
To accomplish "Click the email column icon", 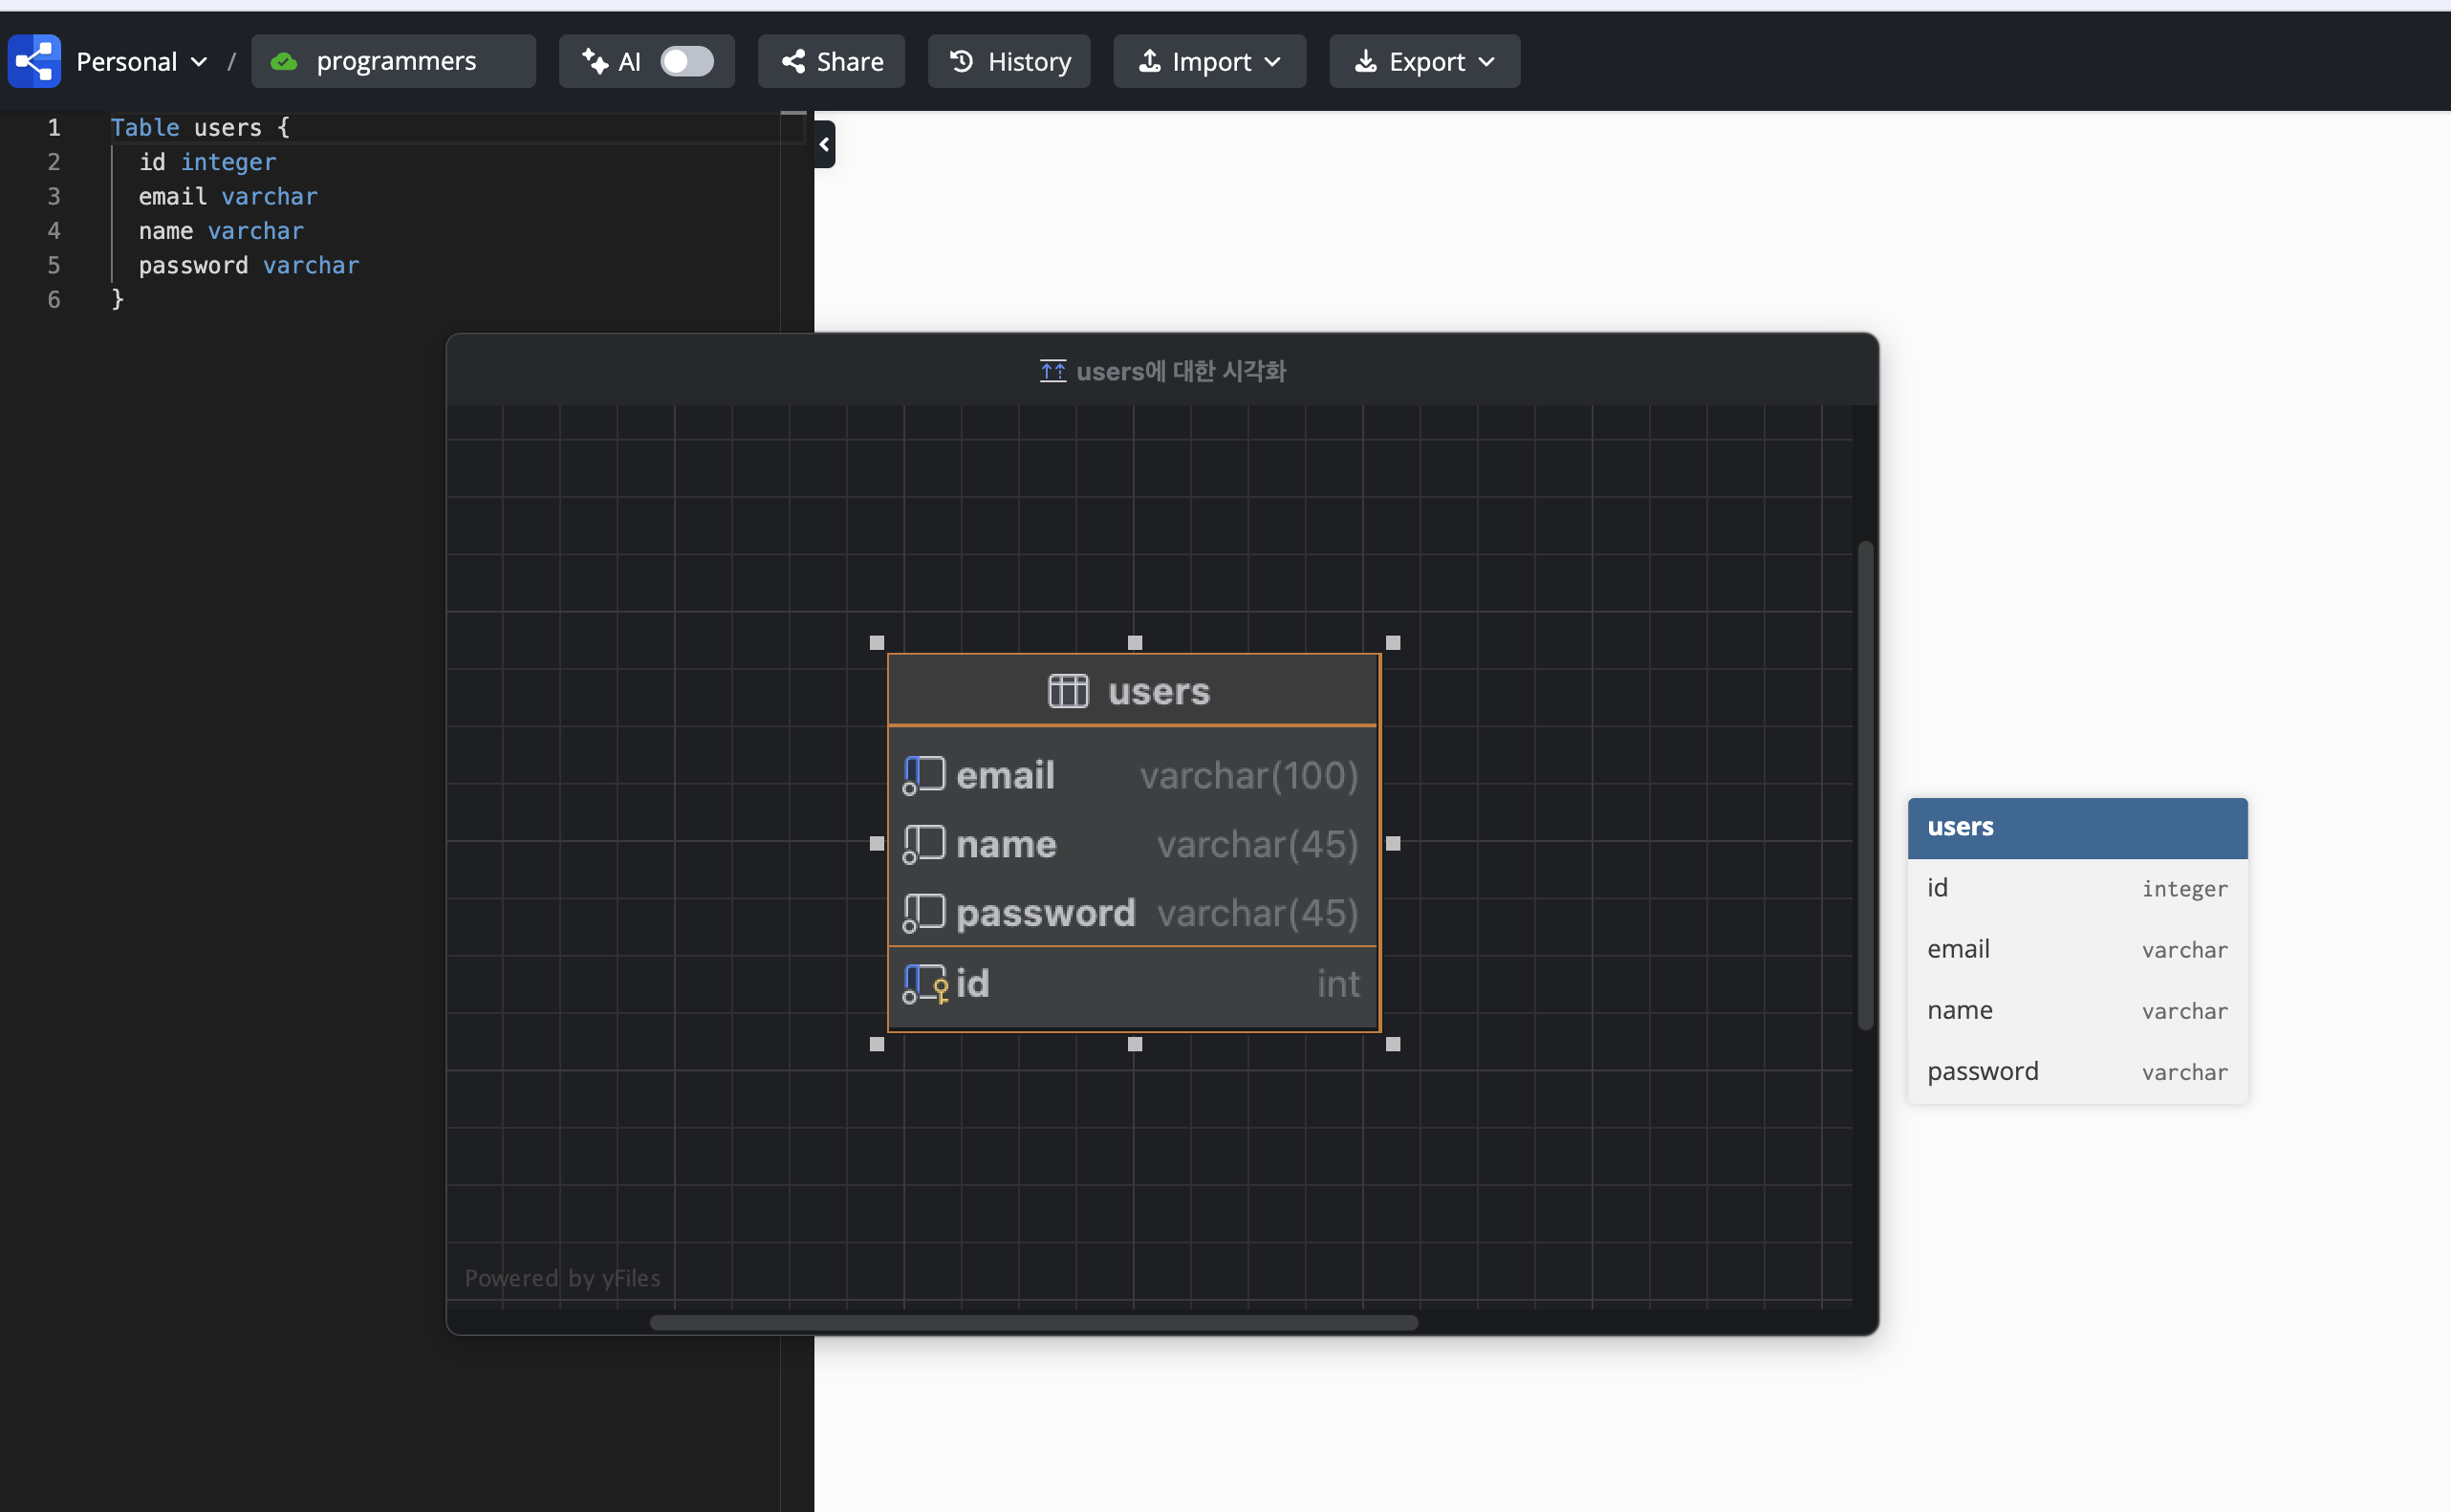I will click(924, 775).
